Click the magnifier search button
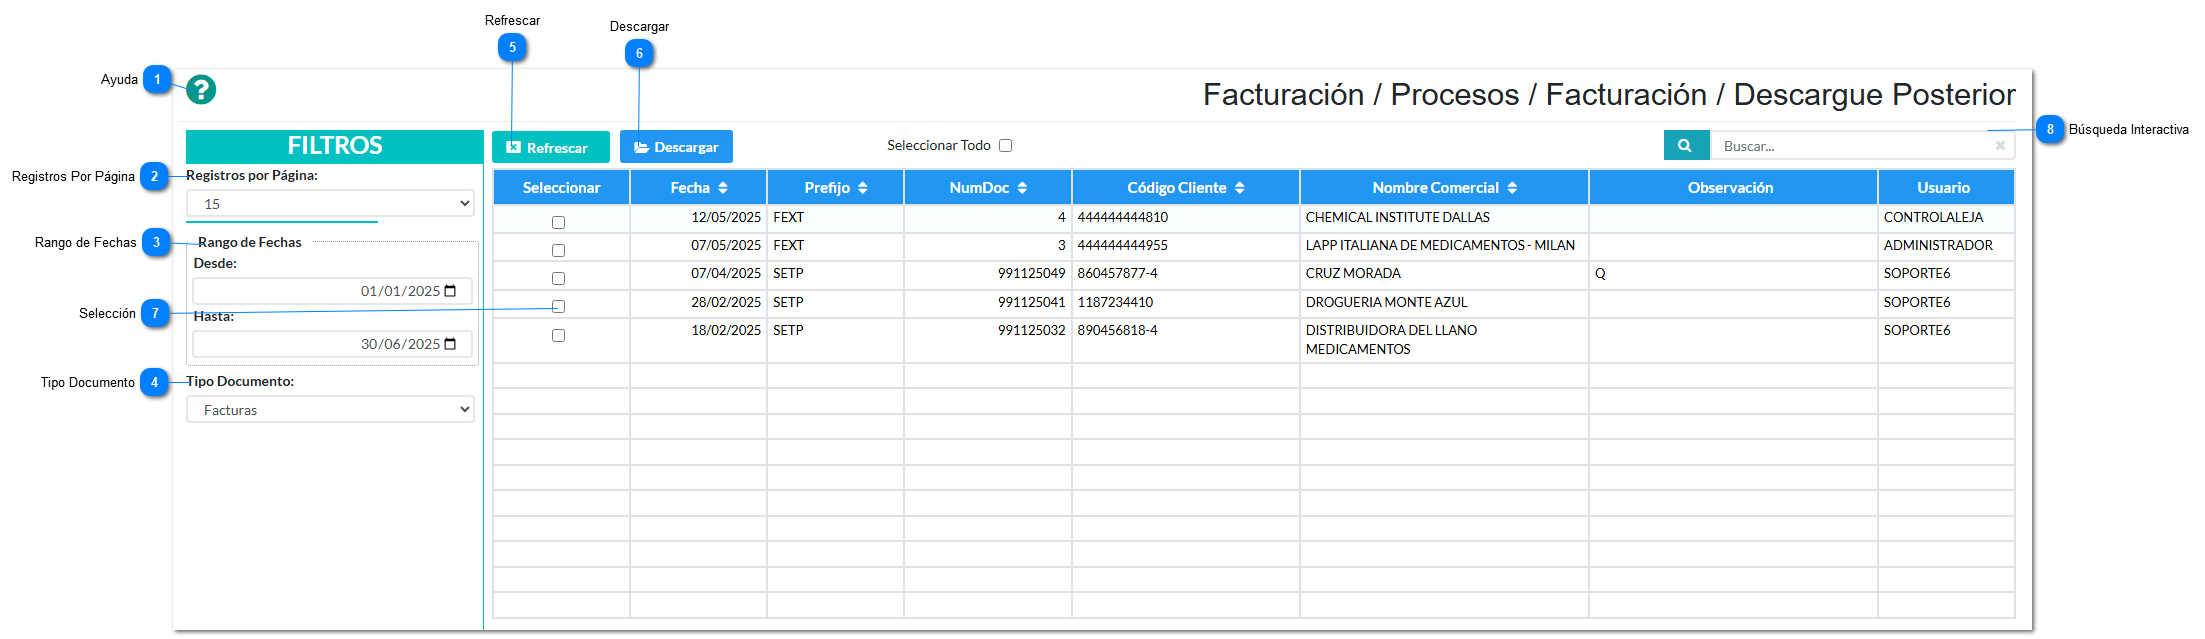The width and height of the screenshot is (2205, 639). 1686,146
